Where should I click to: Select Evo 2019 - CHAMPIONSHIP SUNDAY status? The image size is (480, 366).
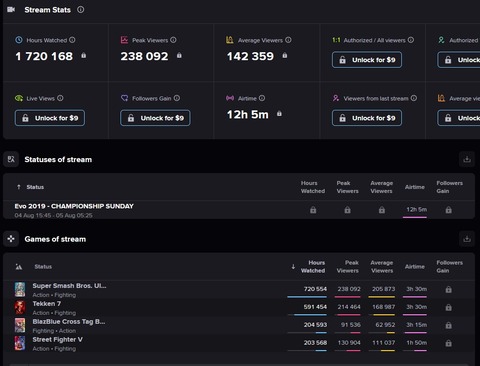point(74,206)
